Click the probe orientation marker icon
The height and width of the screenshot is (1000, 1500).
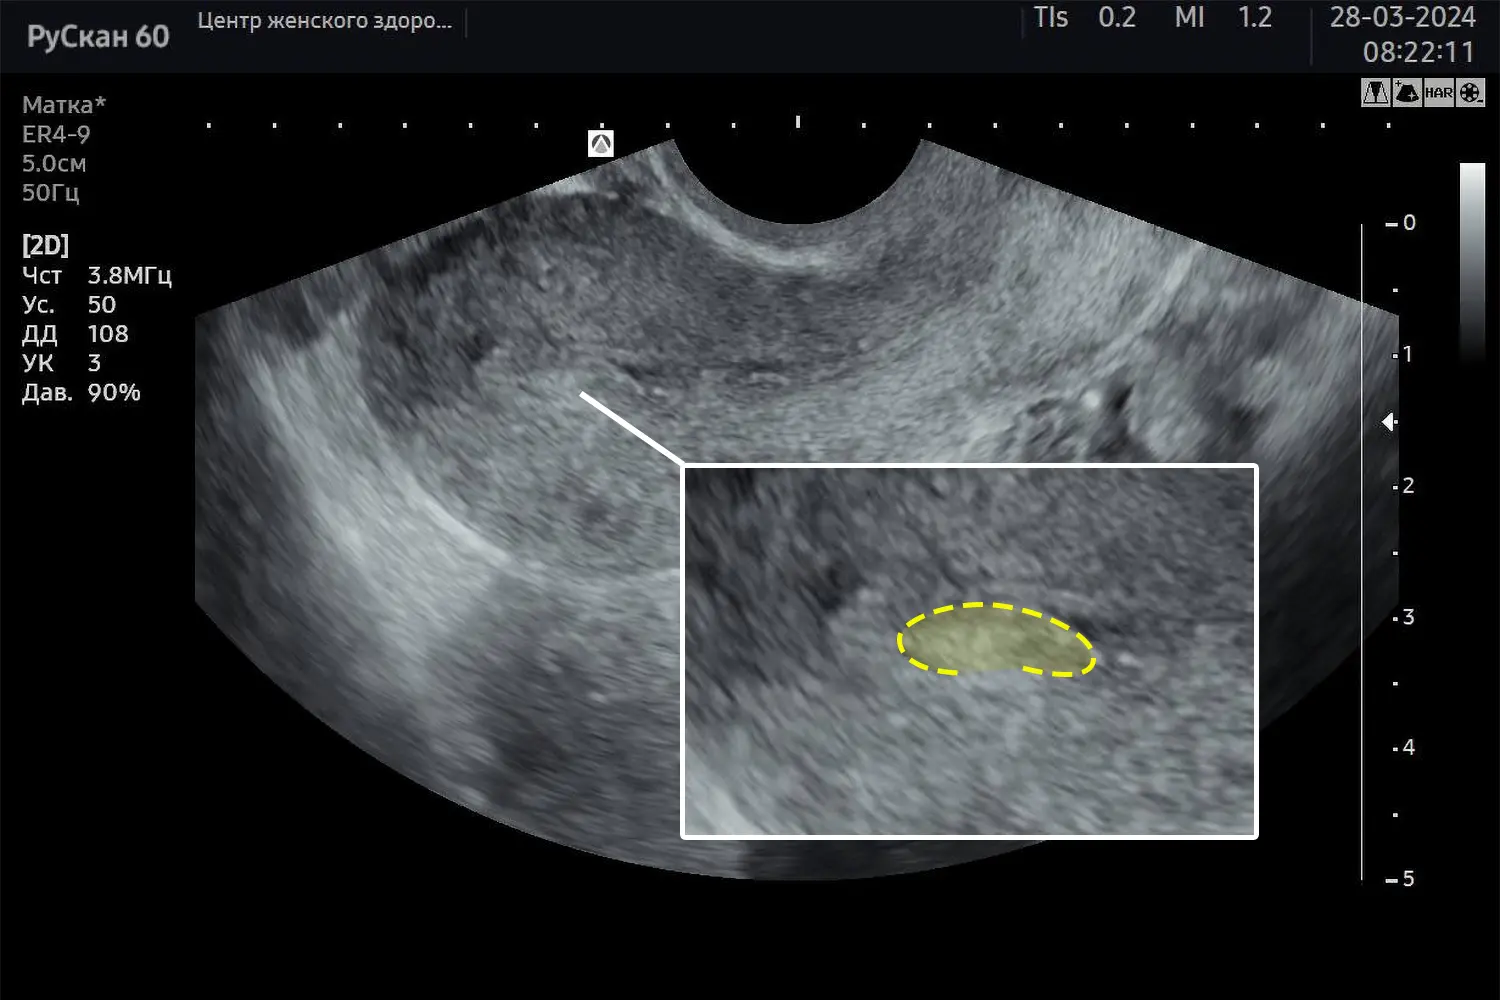(601, 144)
